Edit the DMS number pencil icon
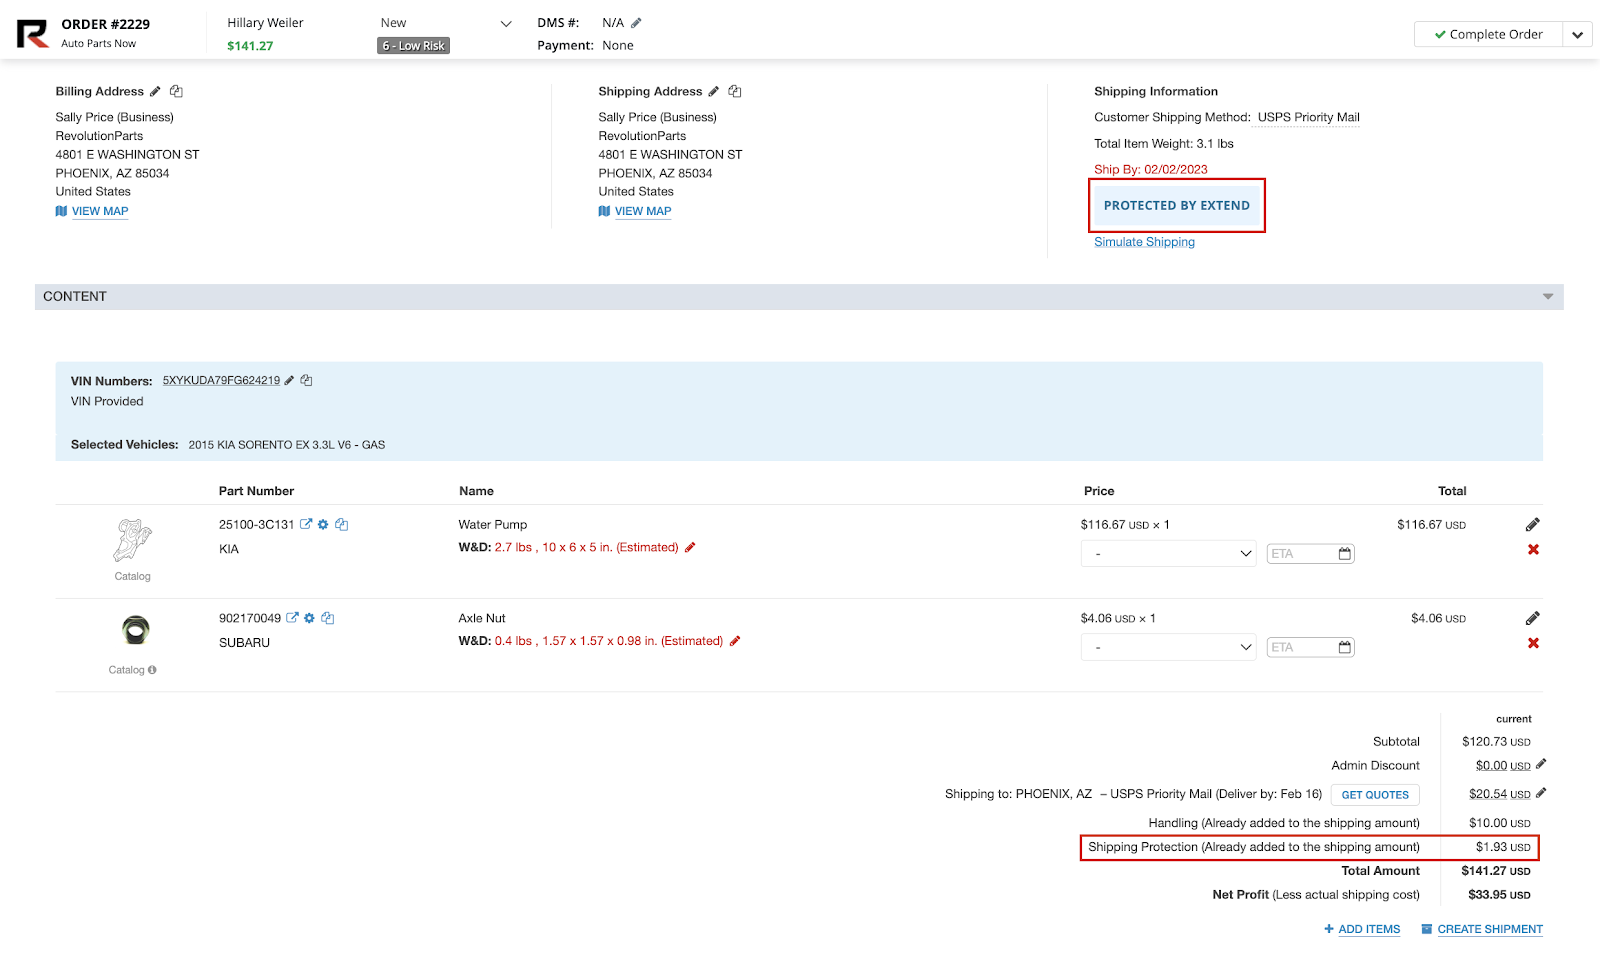This screenshot has height=966, width=1600. (x=636, y=23)
